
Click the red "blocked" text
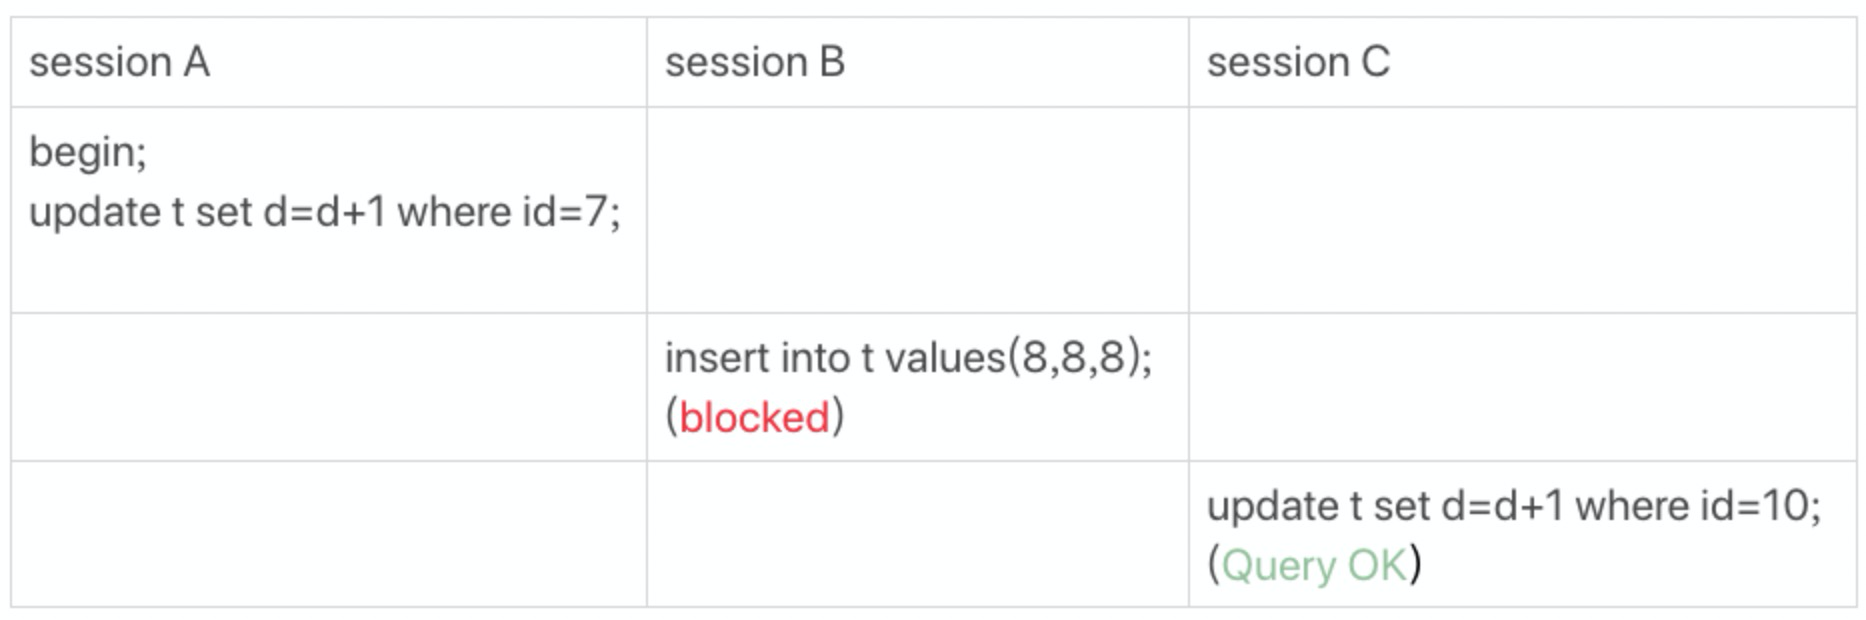(x=755, y=417)
